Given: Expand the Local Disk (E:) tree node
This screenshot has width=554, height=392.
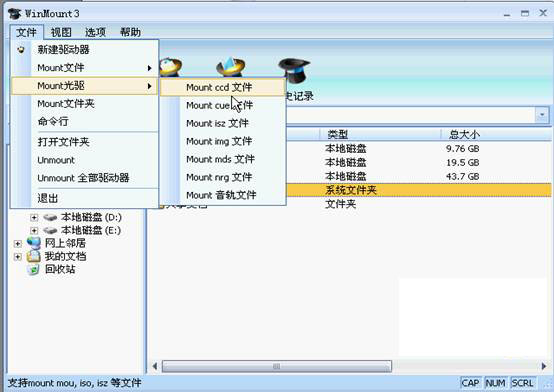Looking at the screenshot, I should (x=34, y=230).
